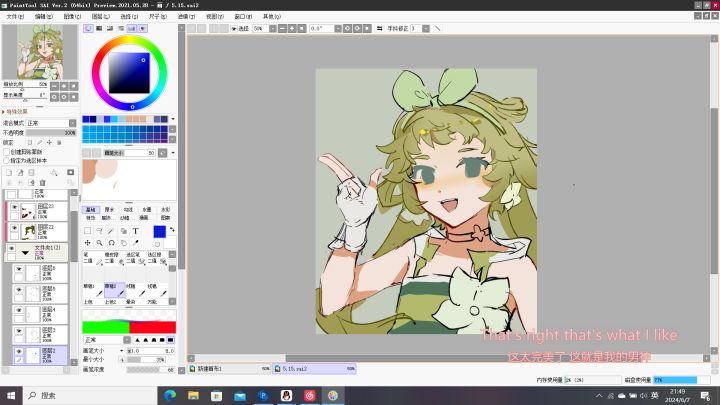Toggle the scratchpad panel icon
The image size is (720, 405).
click(142, 28)
